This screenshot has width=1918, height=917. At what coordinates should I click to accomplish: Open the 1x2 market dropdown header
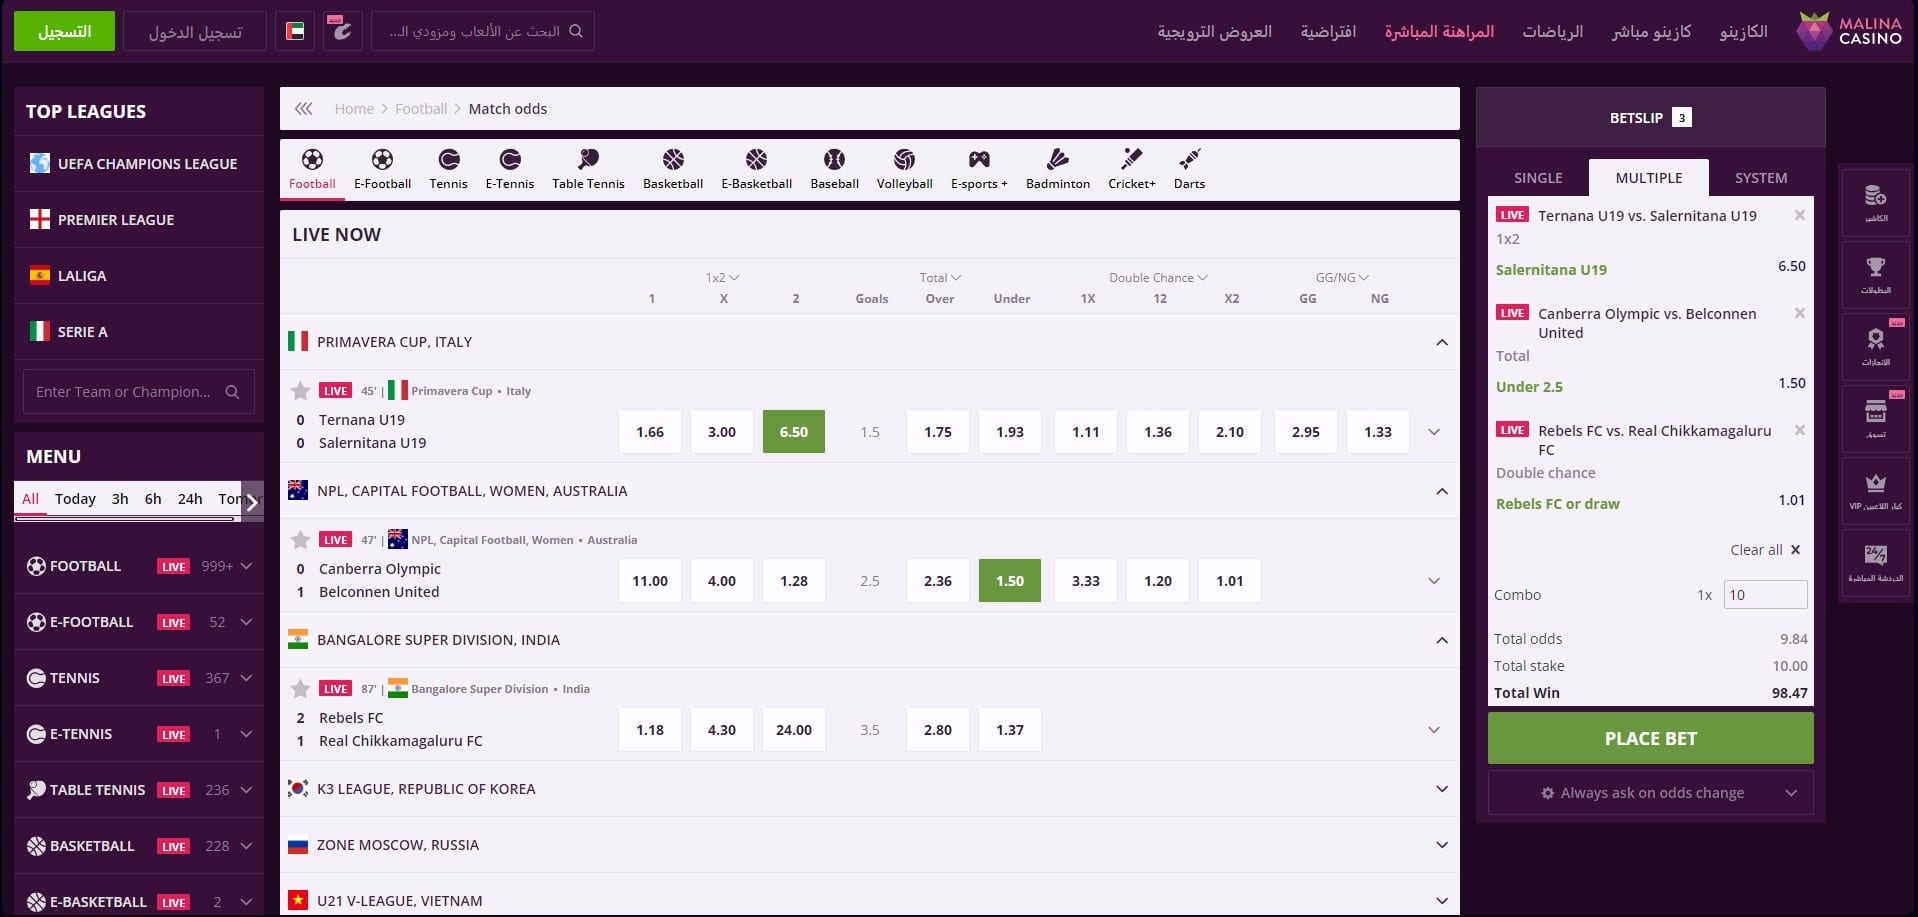pyautogui.click(x=722, y=278)
